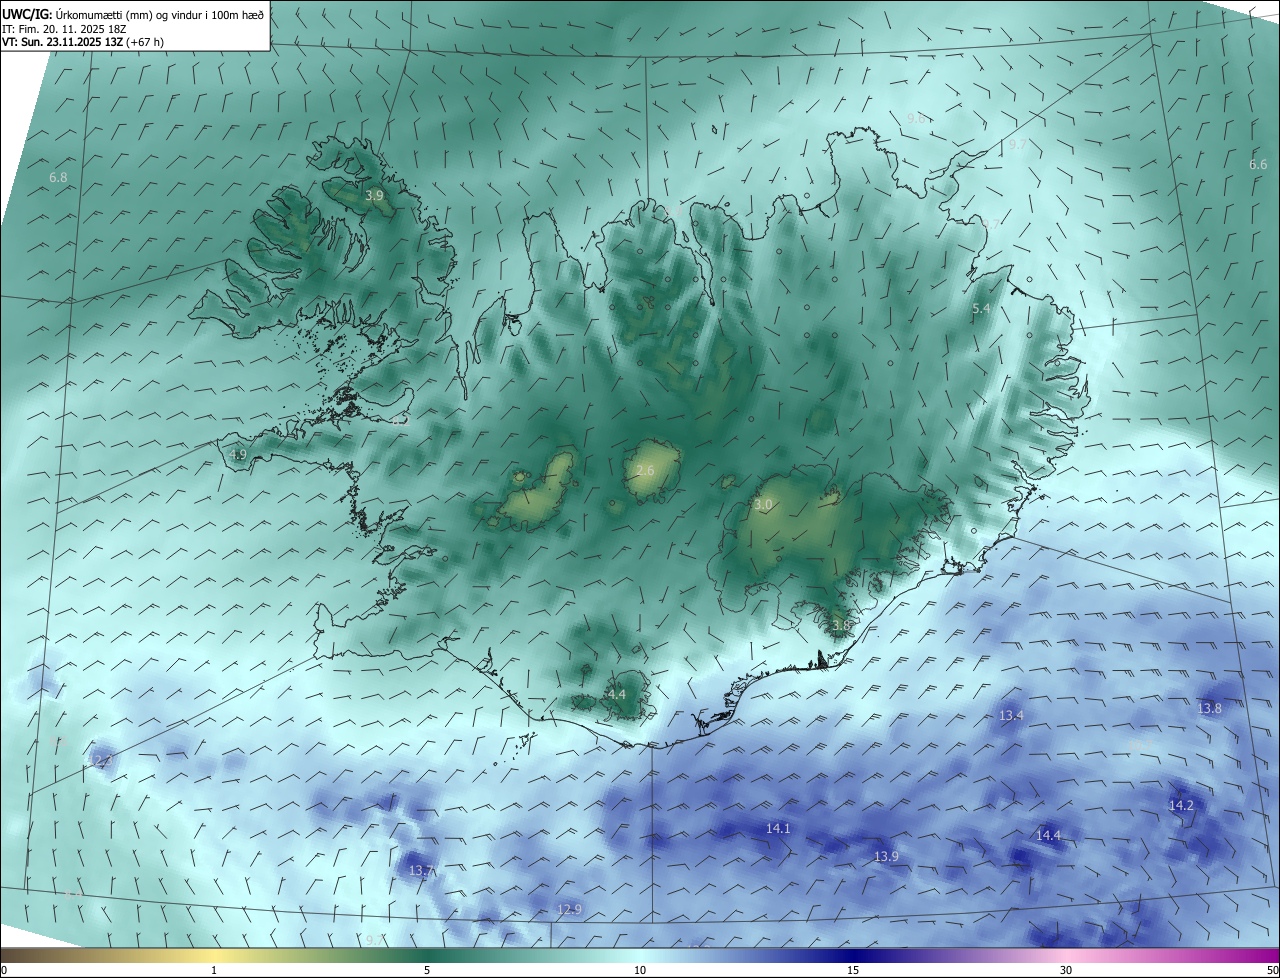Click the 30 tick on the colour scale
1280x978 pixels.
pos(1066,970)
